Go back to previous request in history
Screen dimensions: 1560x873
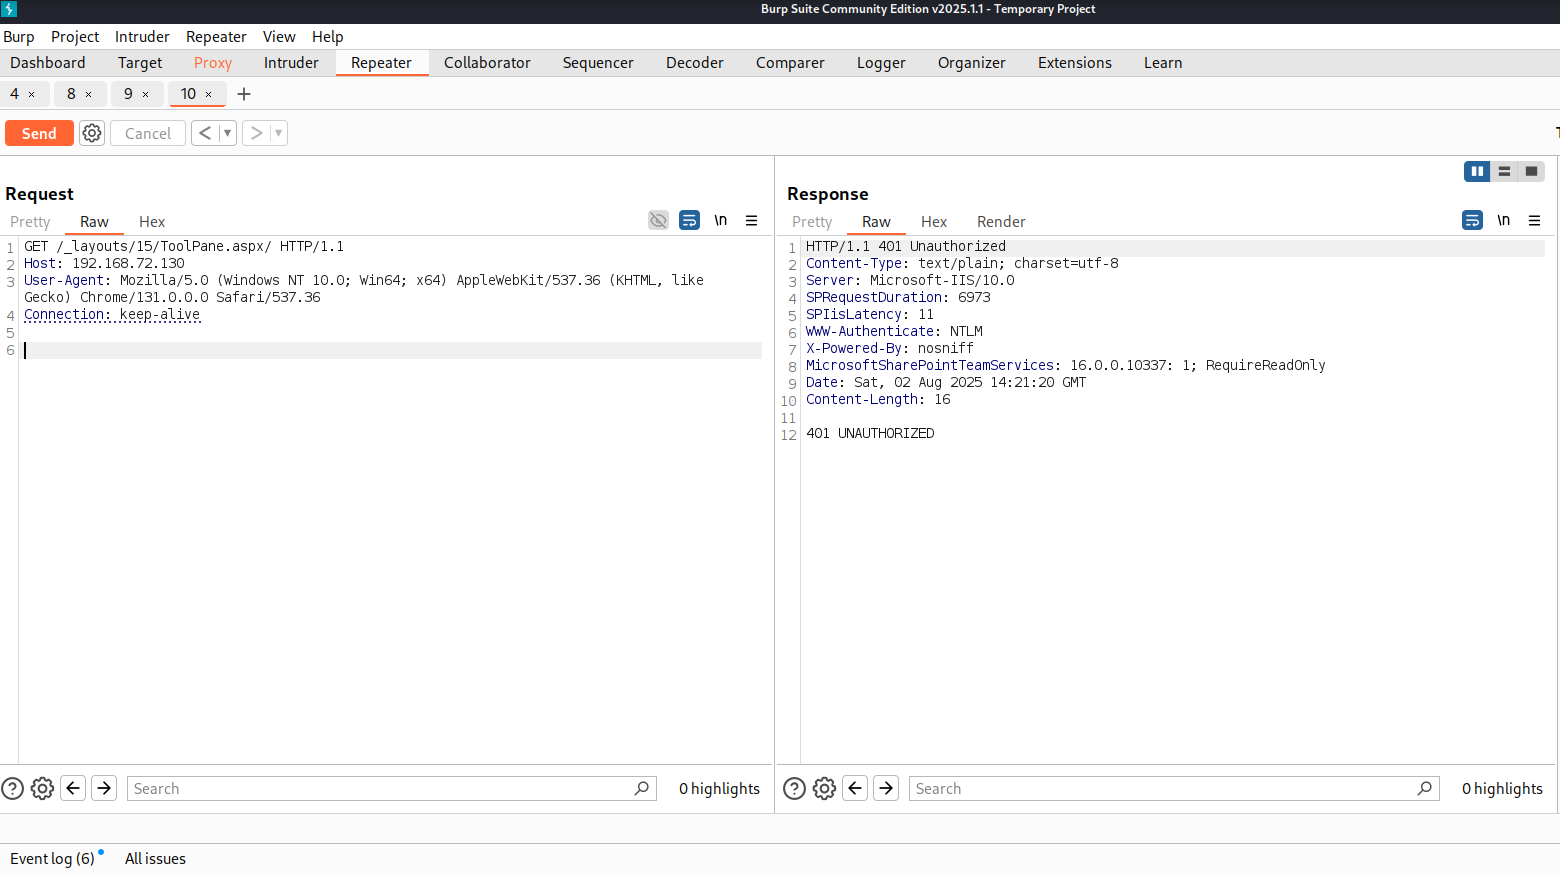coord(205,133)
